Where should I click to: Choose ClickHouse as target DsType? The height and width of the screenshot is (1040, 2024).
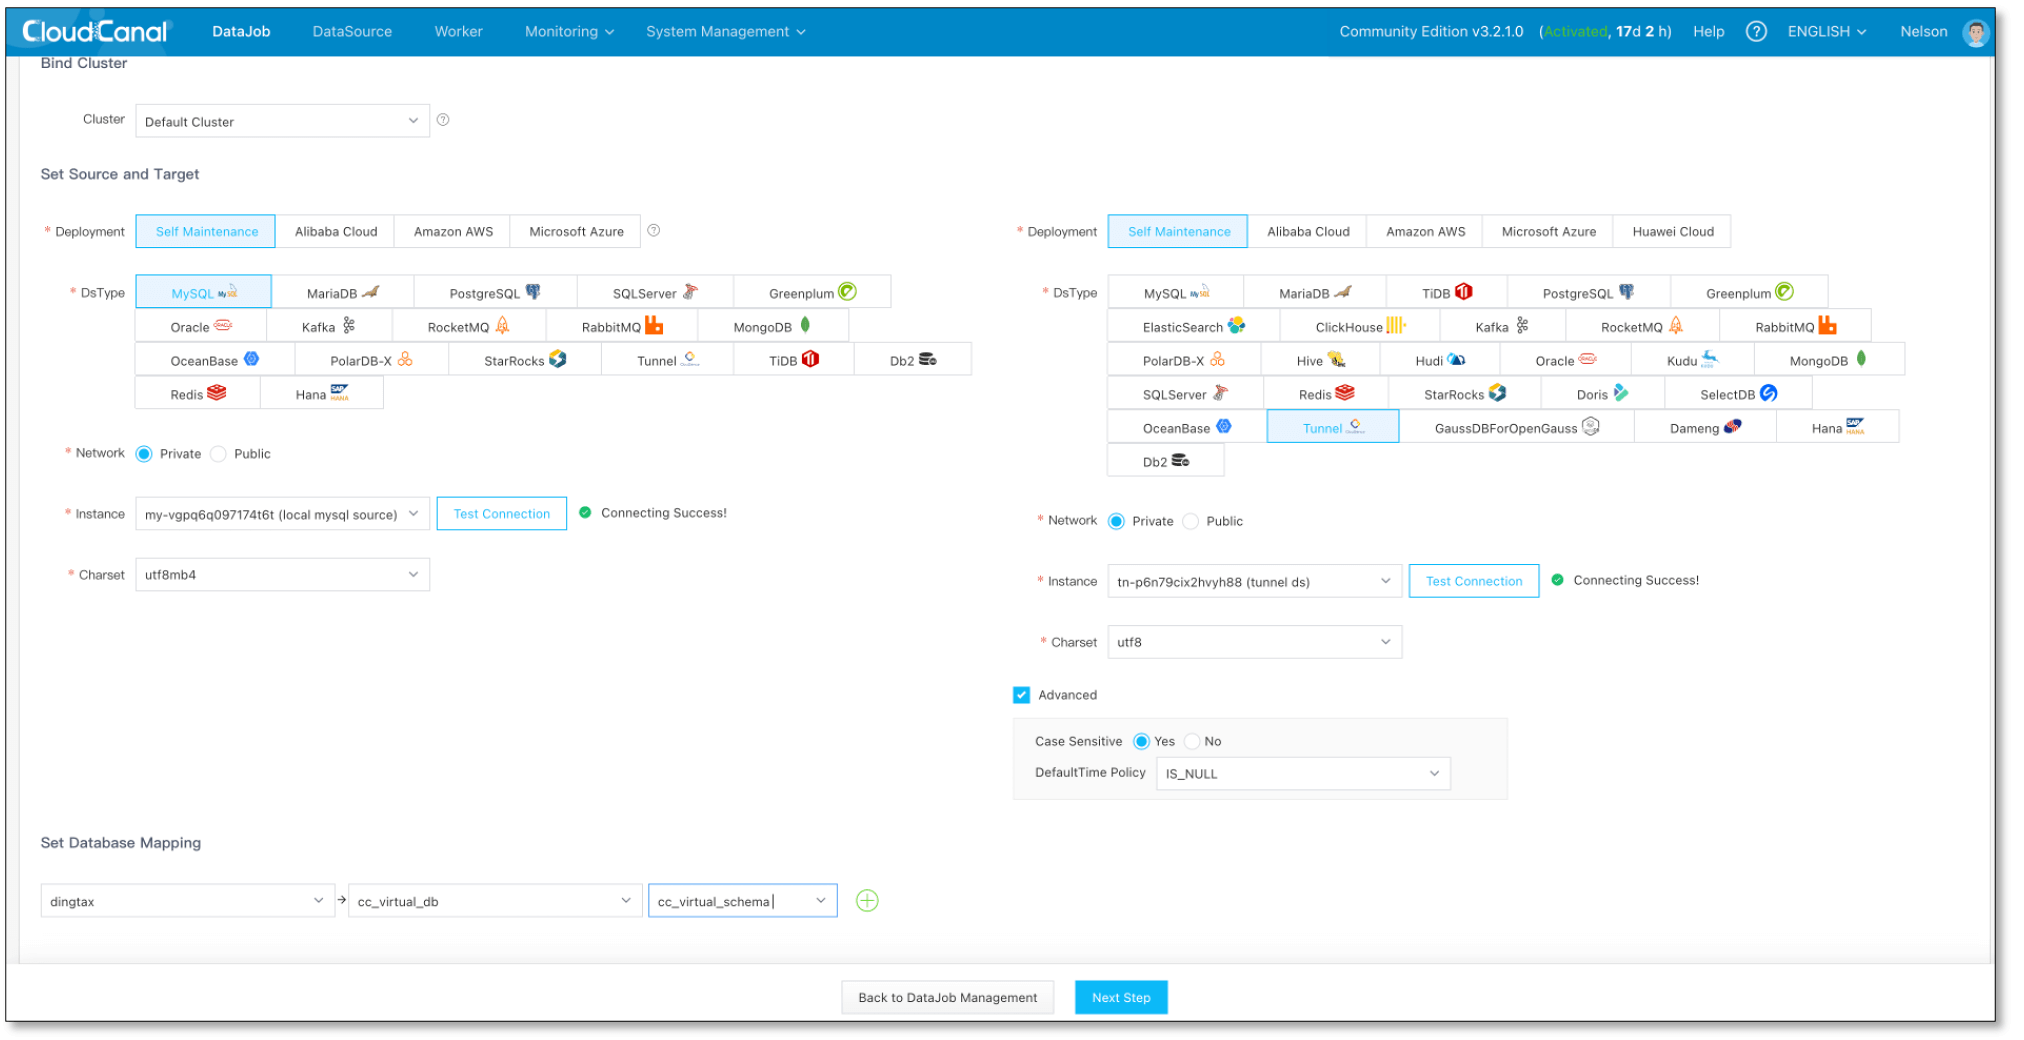1359,327
